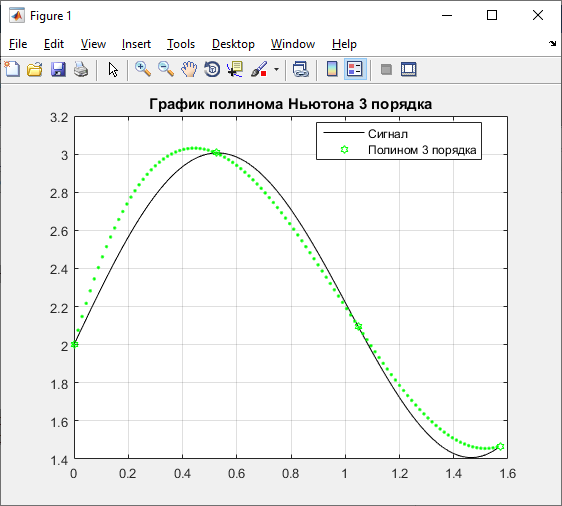The height and width of the screenshot is (506, 562).
Task: Click the green star marker at x=0
Action: tap(75, 344)
